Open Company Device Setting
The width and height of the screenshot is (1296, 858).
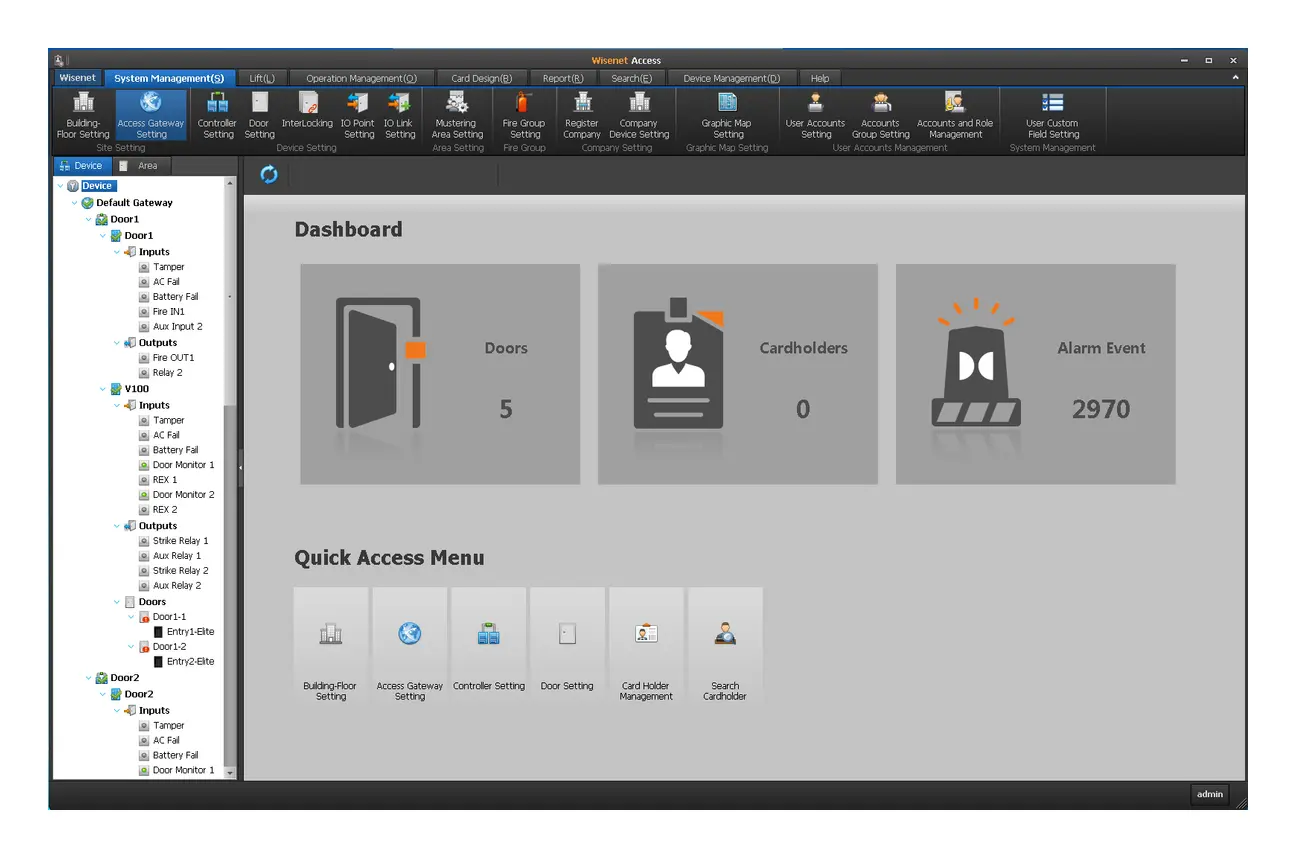click(x=639, y=116)
